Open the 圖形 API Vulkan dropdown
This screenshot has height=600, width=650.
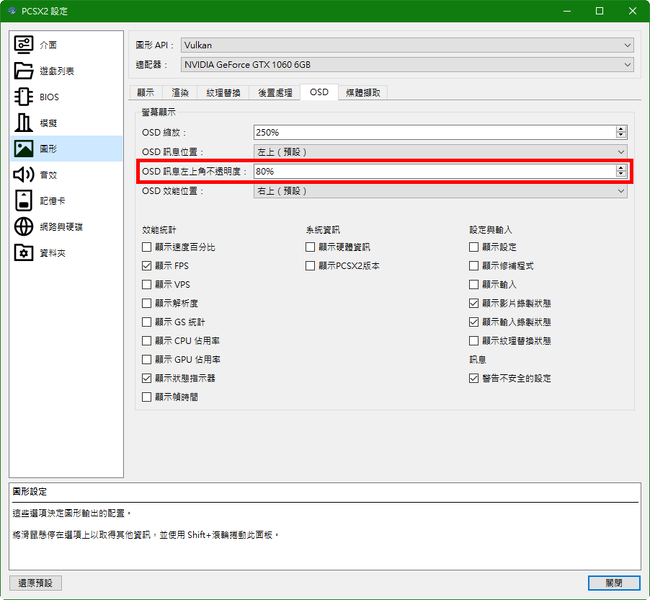tap(407, 45)
